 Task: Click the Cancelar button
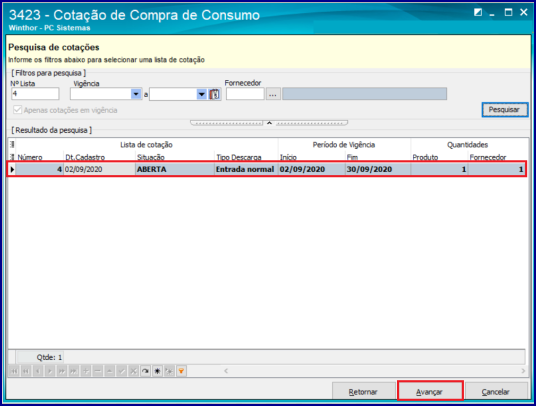496,392
